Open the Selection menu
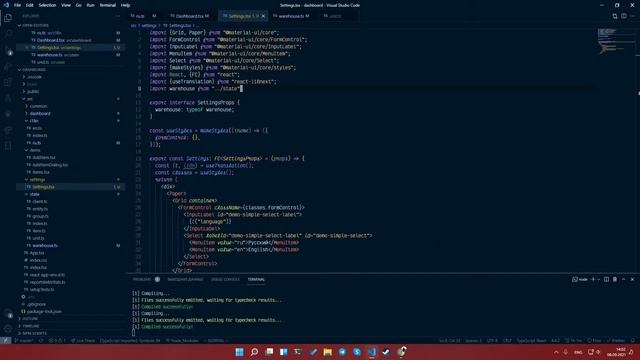640x360 pixels. [x=47, y=5]
